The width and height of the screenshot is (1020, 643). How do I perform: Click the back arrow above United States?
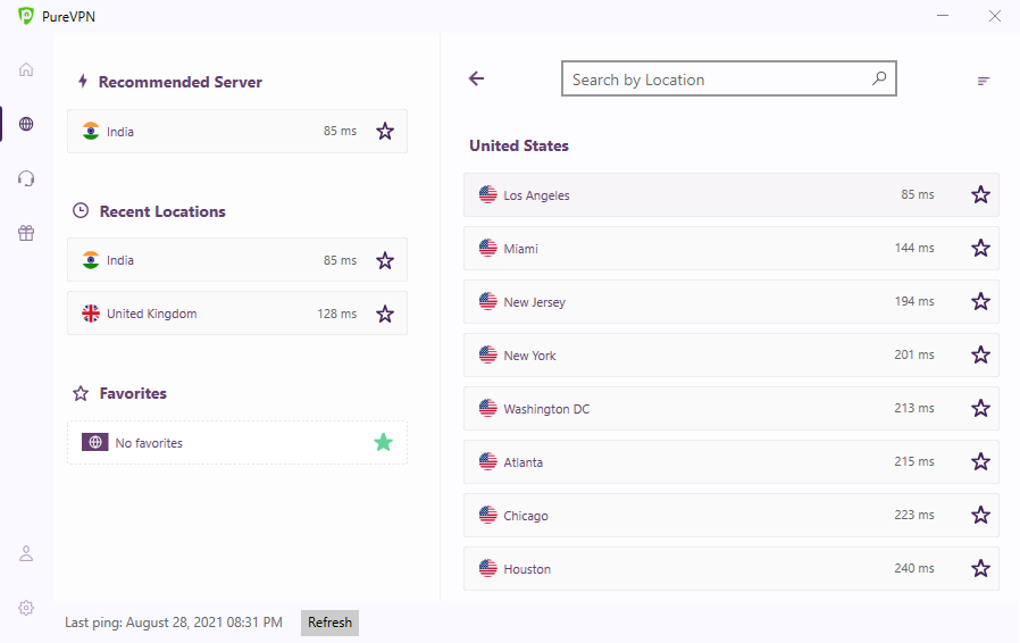click(x=477, y=78)
